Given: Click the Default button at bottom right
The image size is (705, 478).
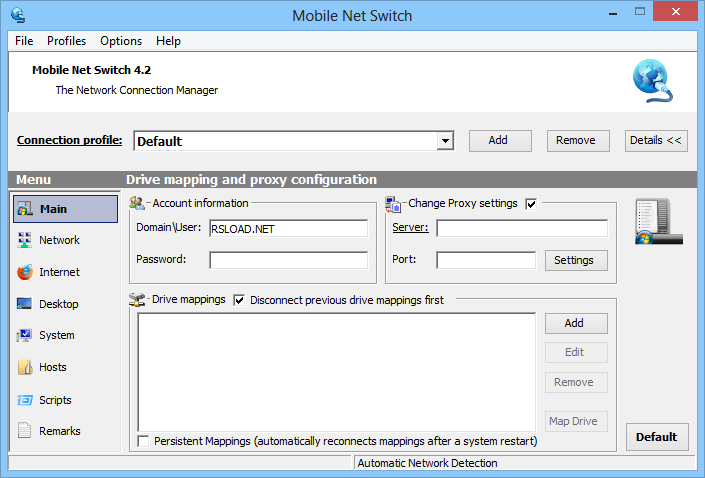Looking at the screenshot, I should [x=657, y=437].
